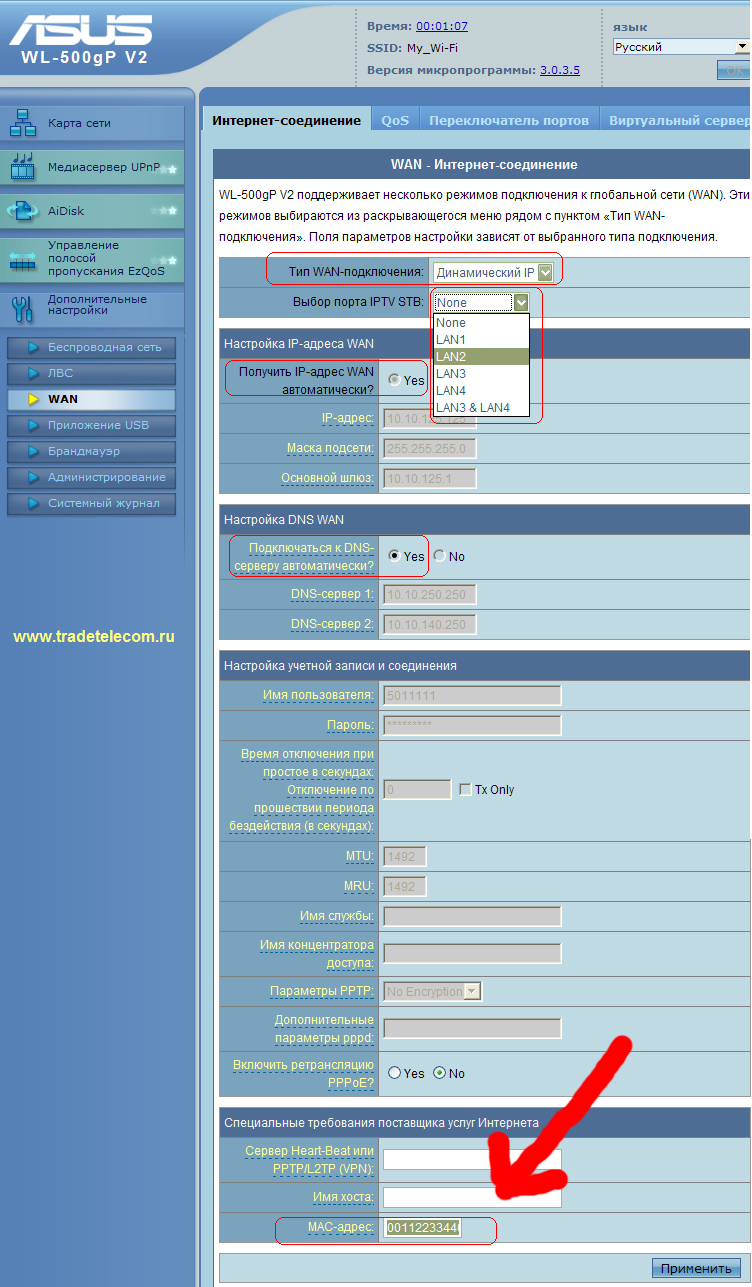Image resolution: width=752 pixels, height=1287 pixels.
Task: Select Брандмауэр submenu item
Action: (x=91, y=452)
